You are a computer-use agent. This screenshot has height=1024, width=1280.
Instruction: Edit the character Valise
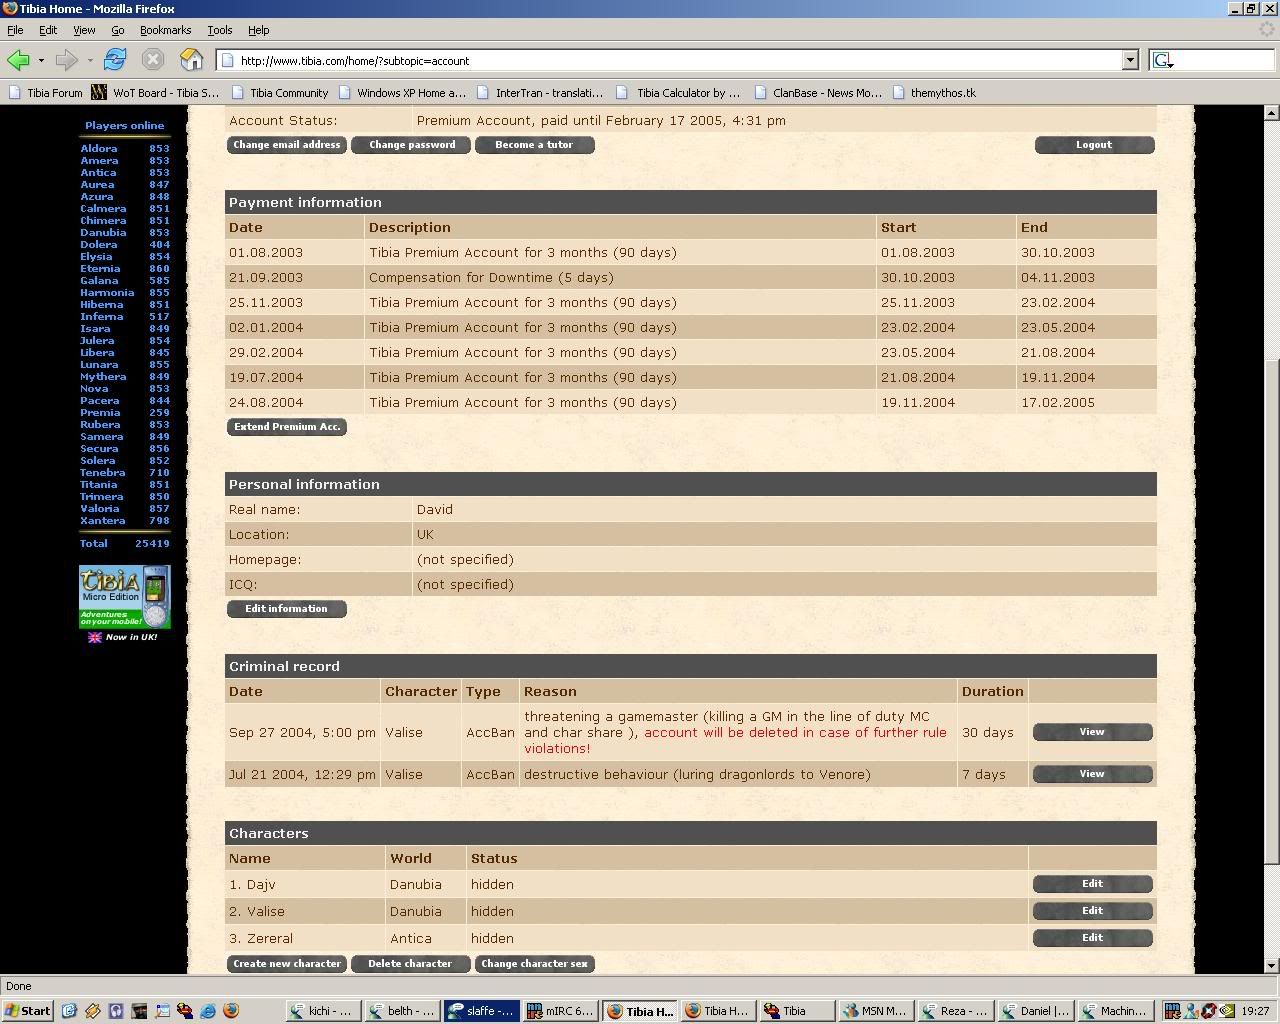click(x=1092, y=911)
